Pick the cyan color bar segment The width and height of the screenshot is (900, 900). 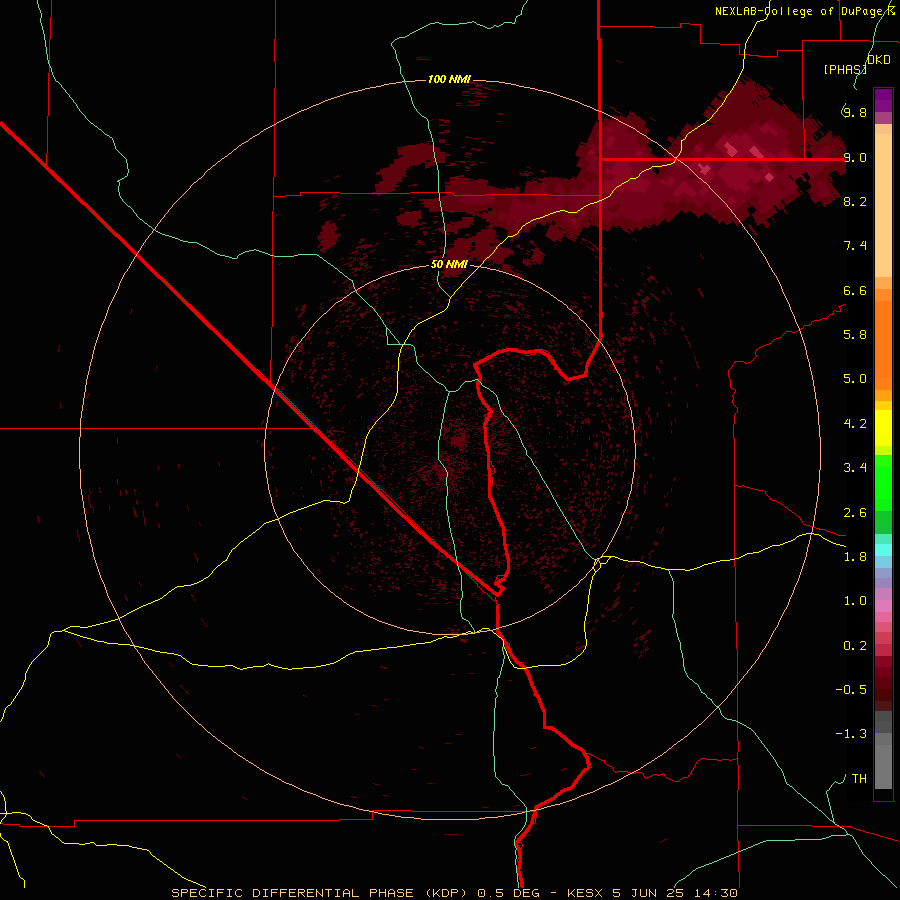(x=883, y=550)
